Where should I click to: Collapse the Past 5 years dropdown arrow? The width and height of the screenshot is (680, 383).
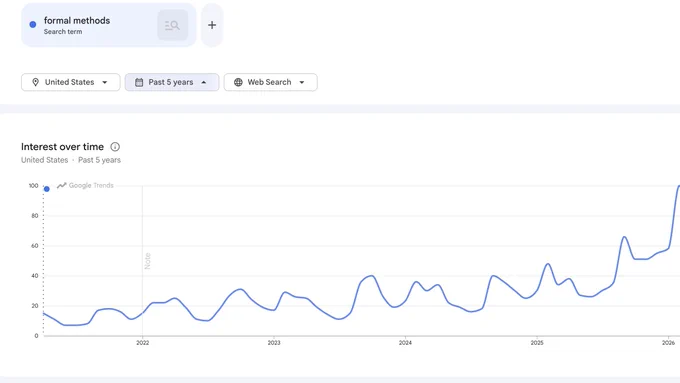(x=204, y=82)
